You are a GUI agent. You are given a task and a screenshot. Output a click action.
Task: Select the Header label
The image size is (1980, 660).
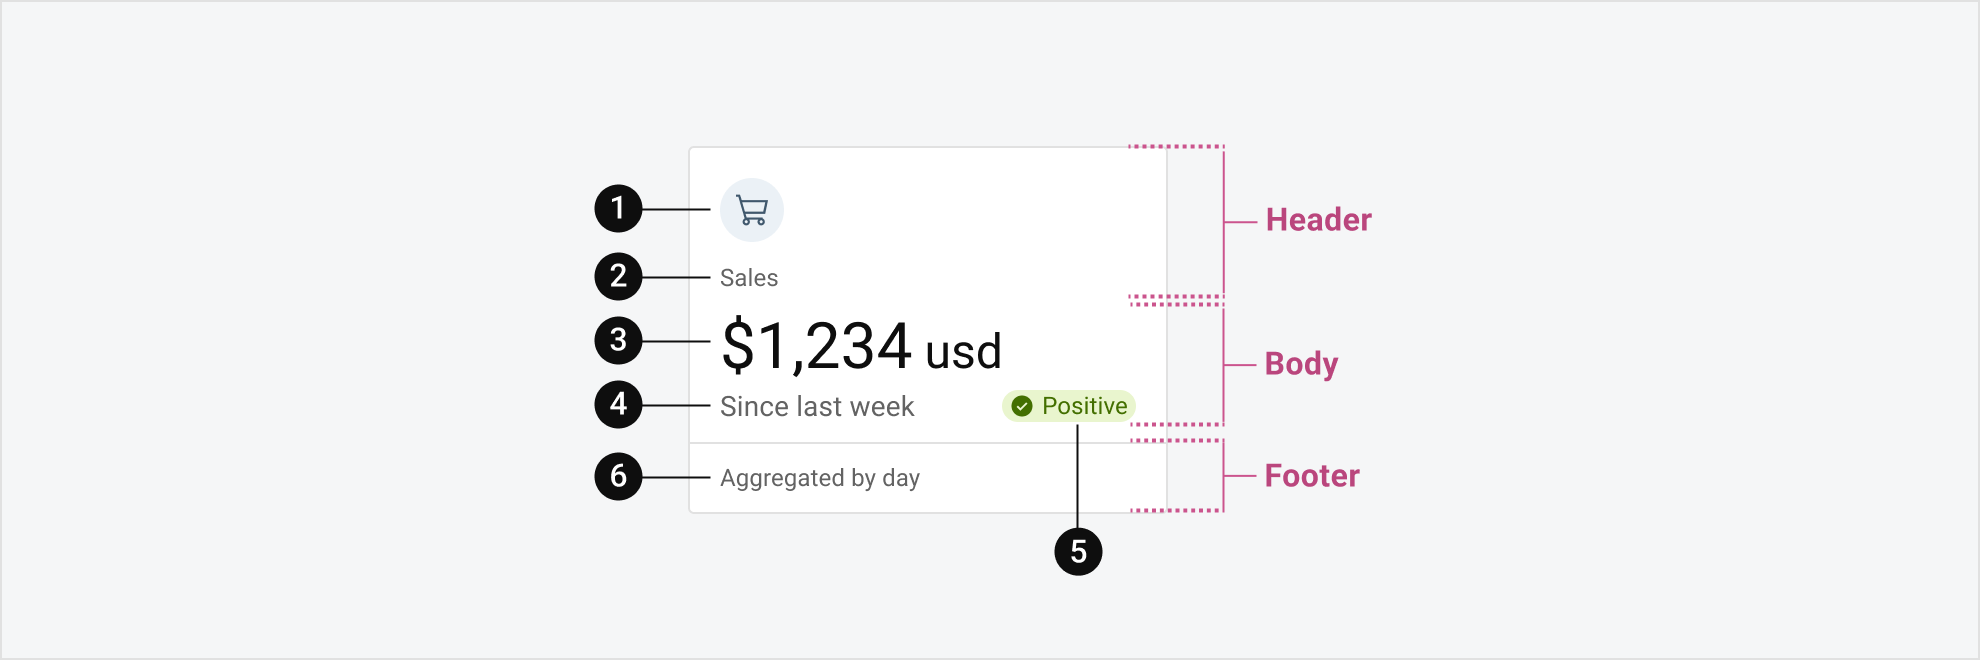[1318, 220]
